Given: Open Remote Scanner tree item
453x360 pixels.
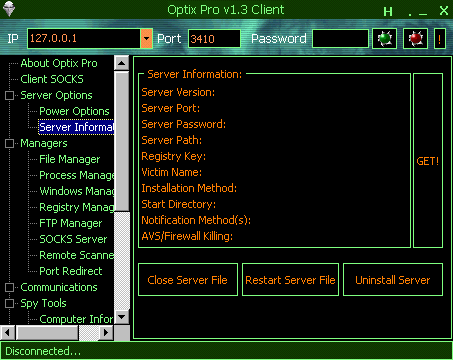Looking at the screenshot, I should click(77, 255).
